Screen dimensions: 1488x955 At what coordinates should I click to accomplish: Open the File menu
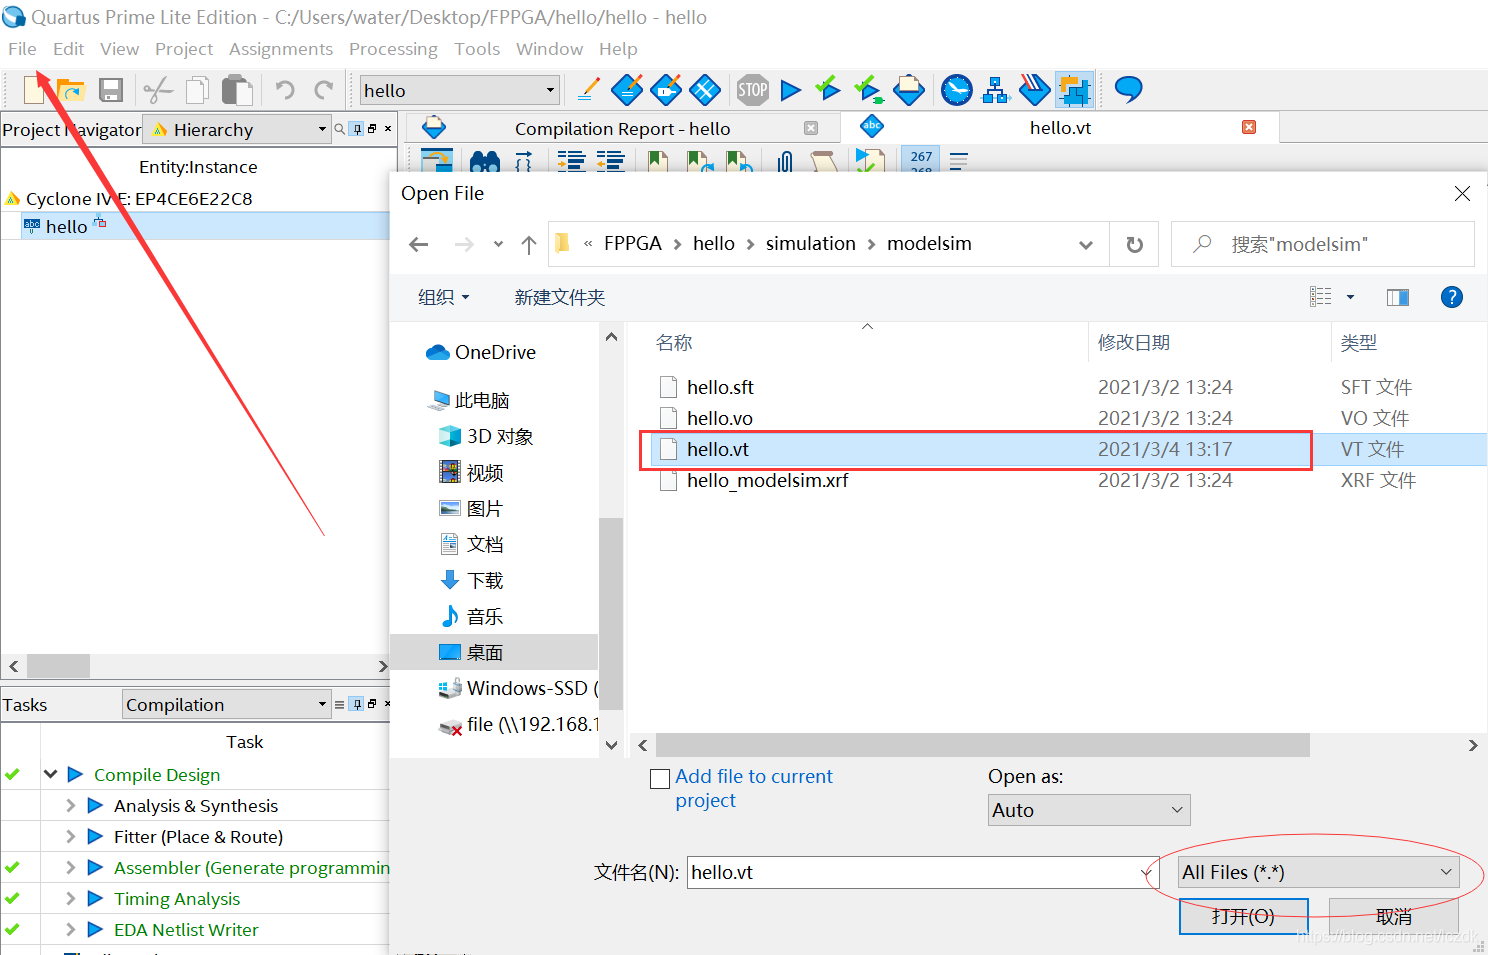[x=22, y=49]
